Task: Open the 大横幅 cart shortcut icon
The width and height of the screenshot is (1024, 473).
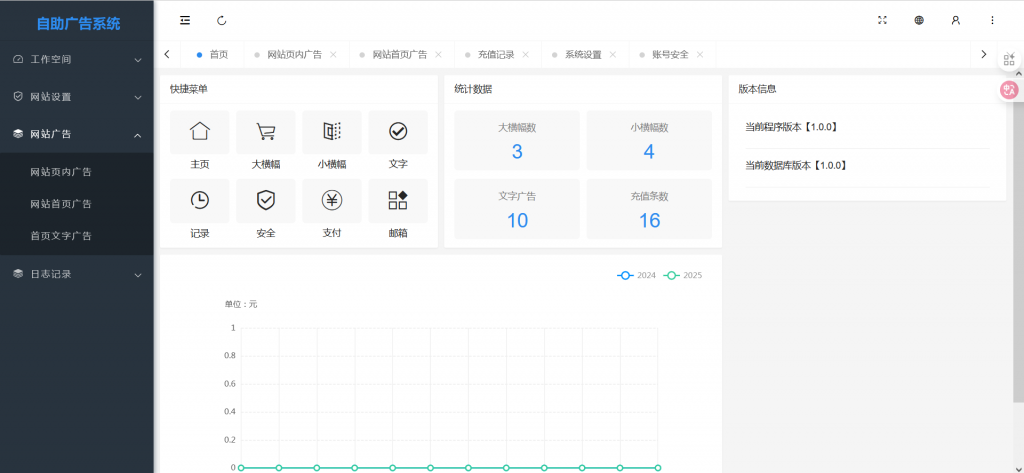Action: click(266, 131)
